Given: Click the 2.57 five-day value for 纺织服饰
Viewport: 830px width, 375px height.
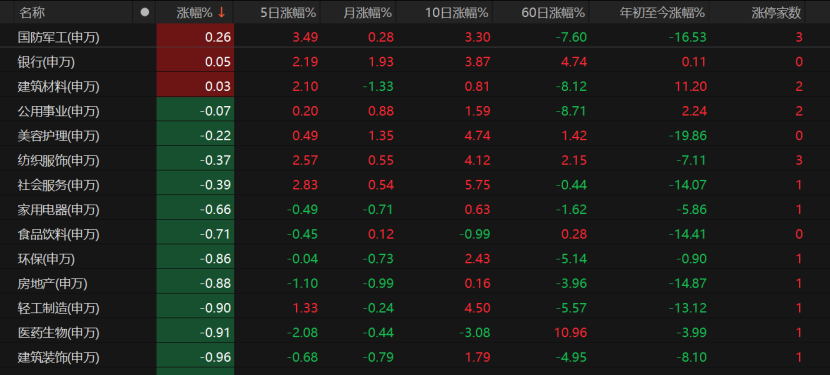Looking at the screenshot, I should tap(305, 160).
